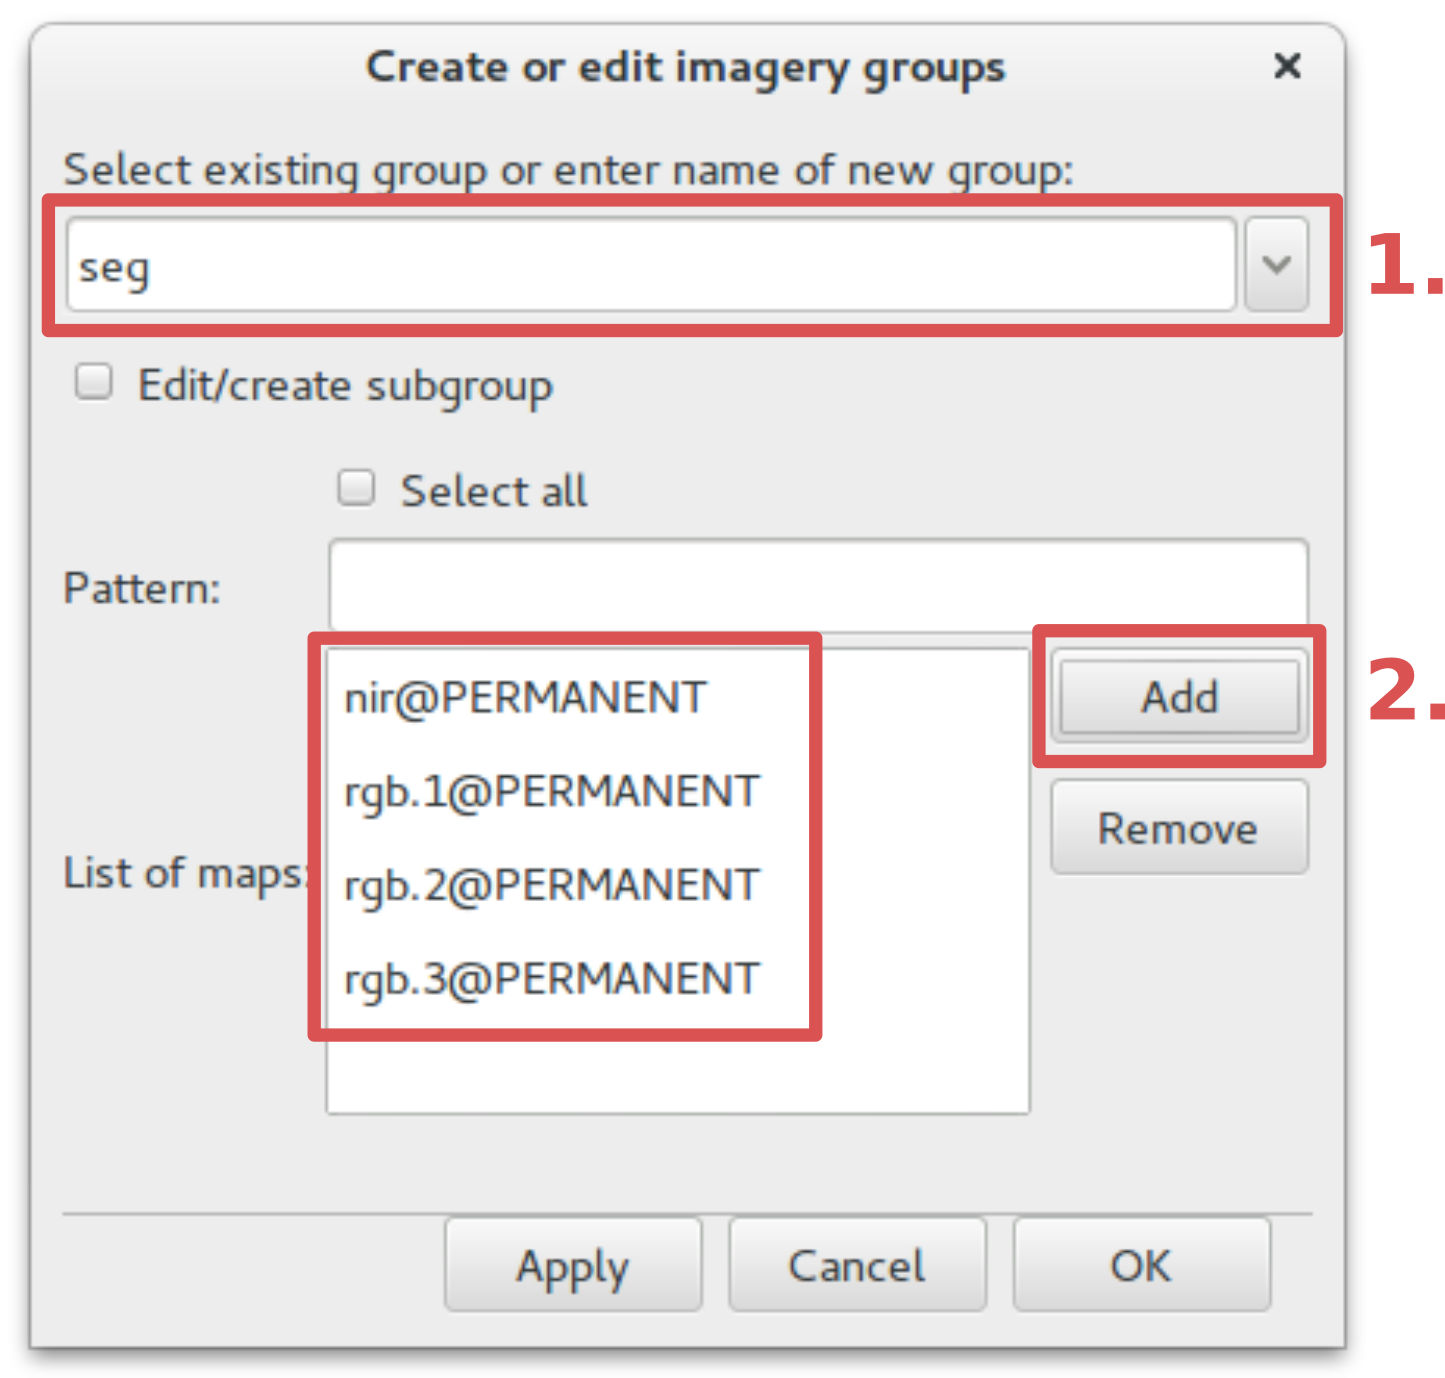Screen dimensions: 1445x1378
Task: Apply the imagery group changes
Action: (573, 1265)
